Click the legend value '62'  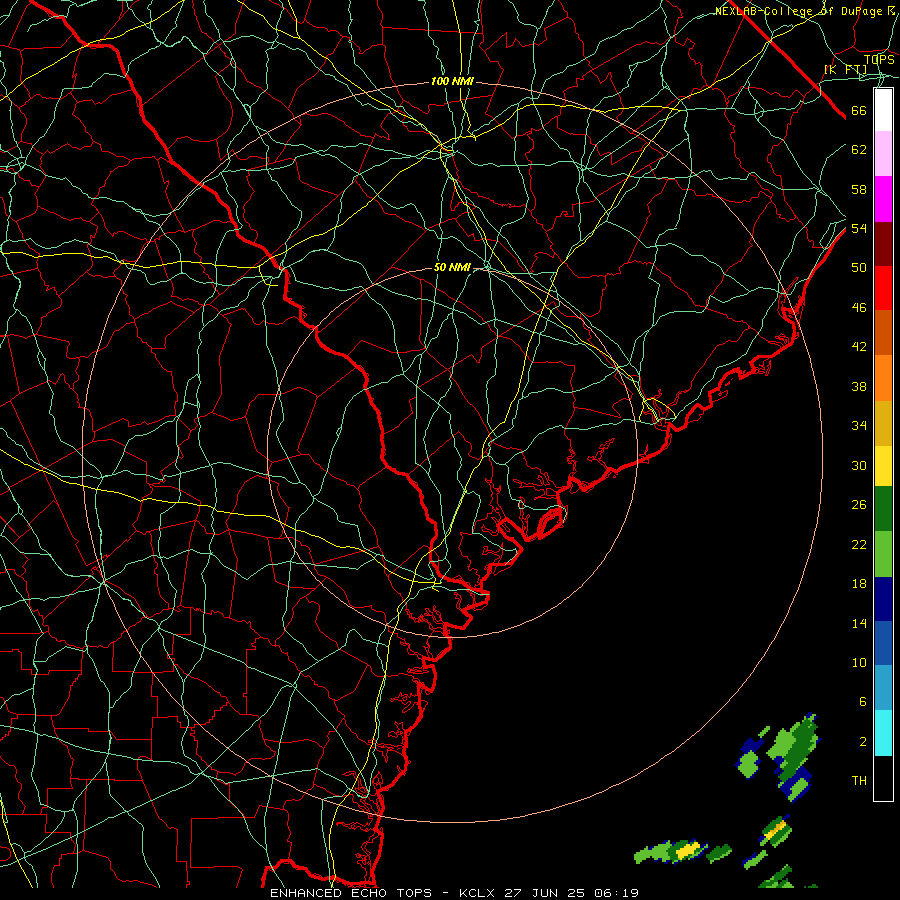pos(859,150)
